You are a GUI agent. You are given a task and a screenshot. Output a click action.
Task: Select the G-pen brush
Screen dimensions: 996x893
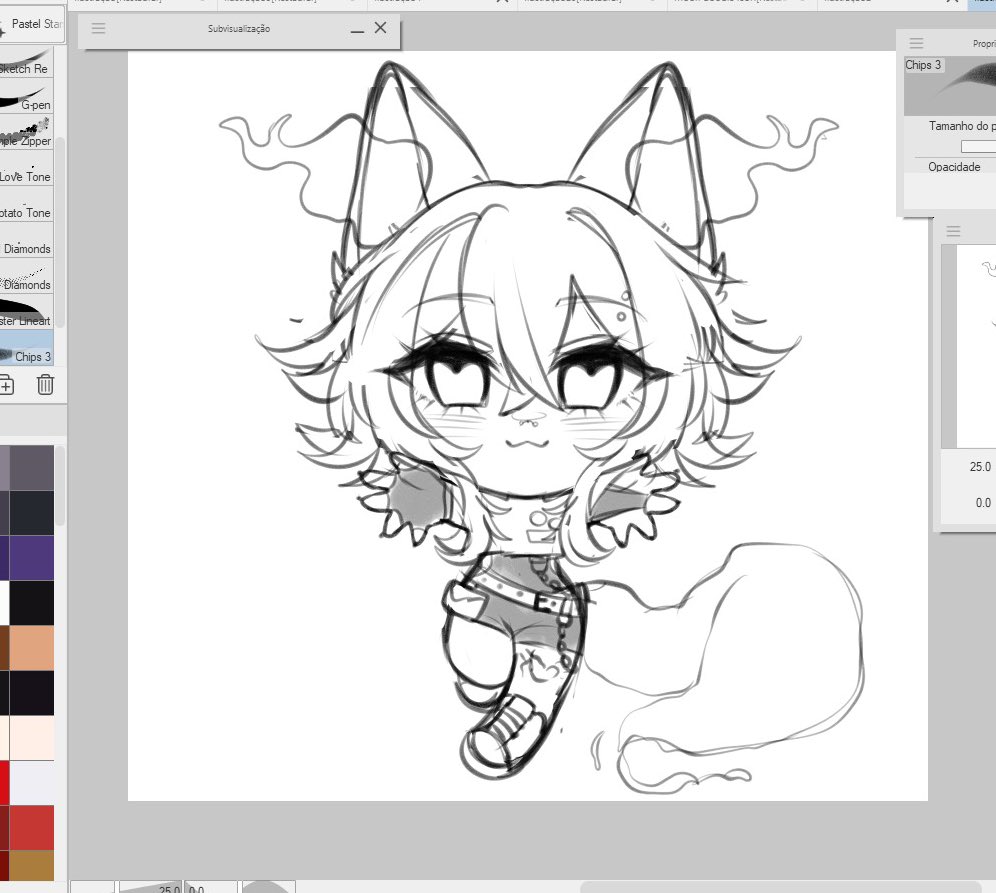coord(27,96)
